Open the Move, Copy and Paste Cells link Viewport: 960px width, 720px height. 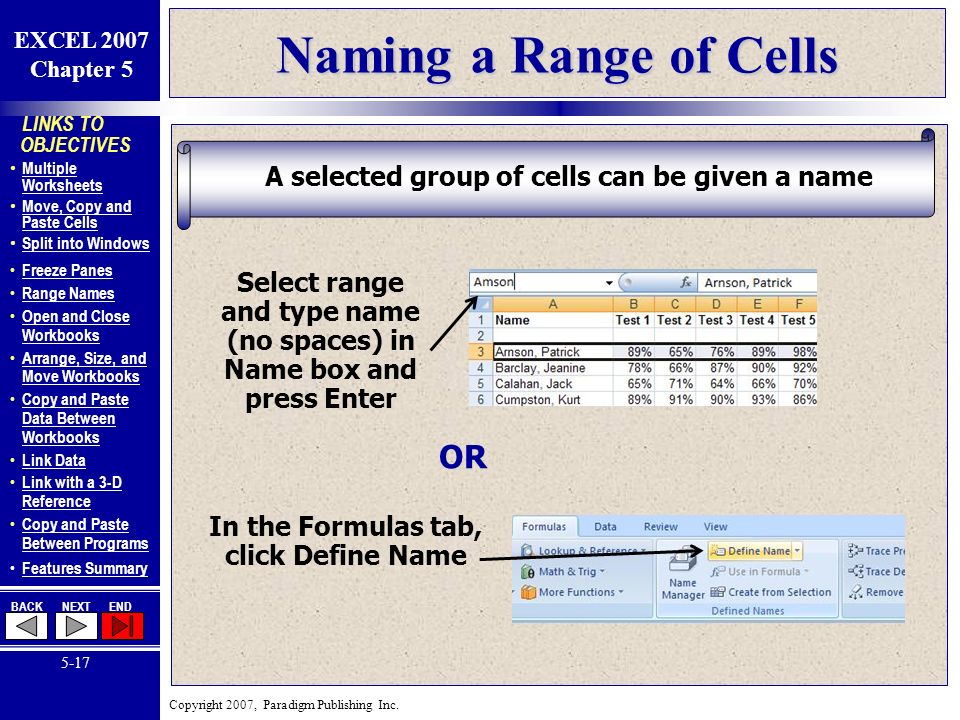click(77, 214)
